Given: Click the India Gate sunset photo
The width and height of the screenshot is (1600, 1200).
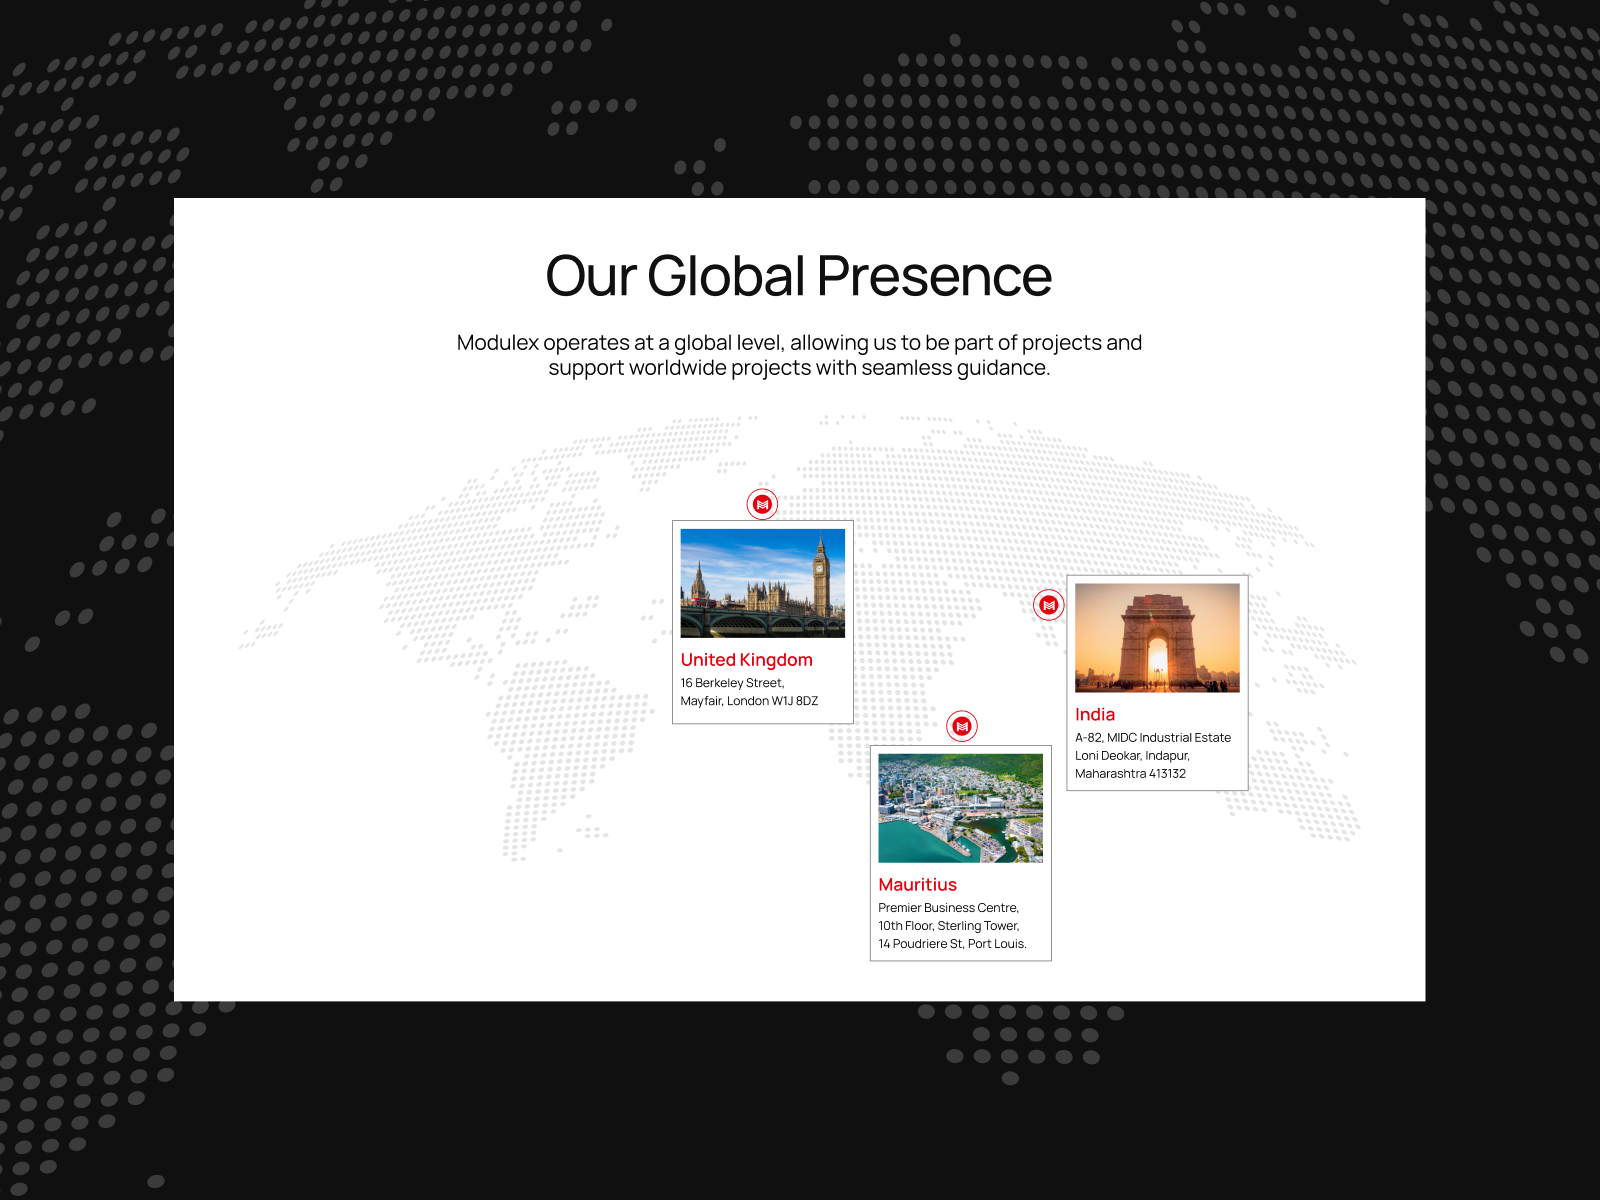Looking at the screenshot, I should click(1156, 640).
